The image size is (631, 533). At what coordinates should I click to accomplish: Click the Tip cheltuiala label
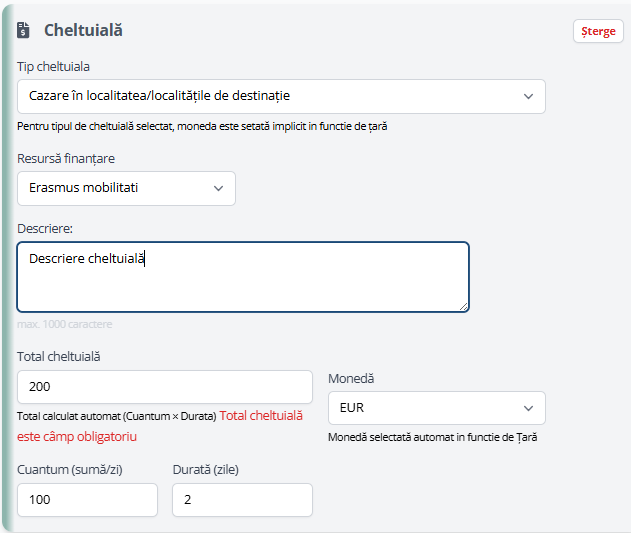click(x=53, y=66)
